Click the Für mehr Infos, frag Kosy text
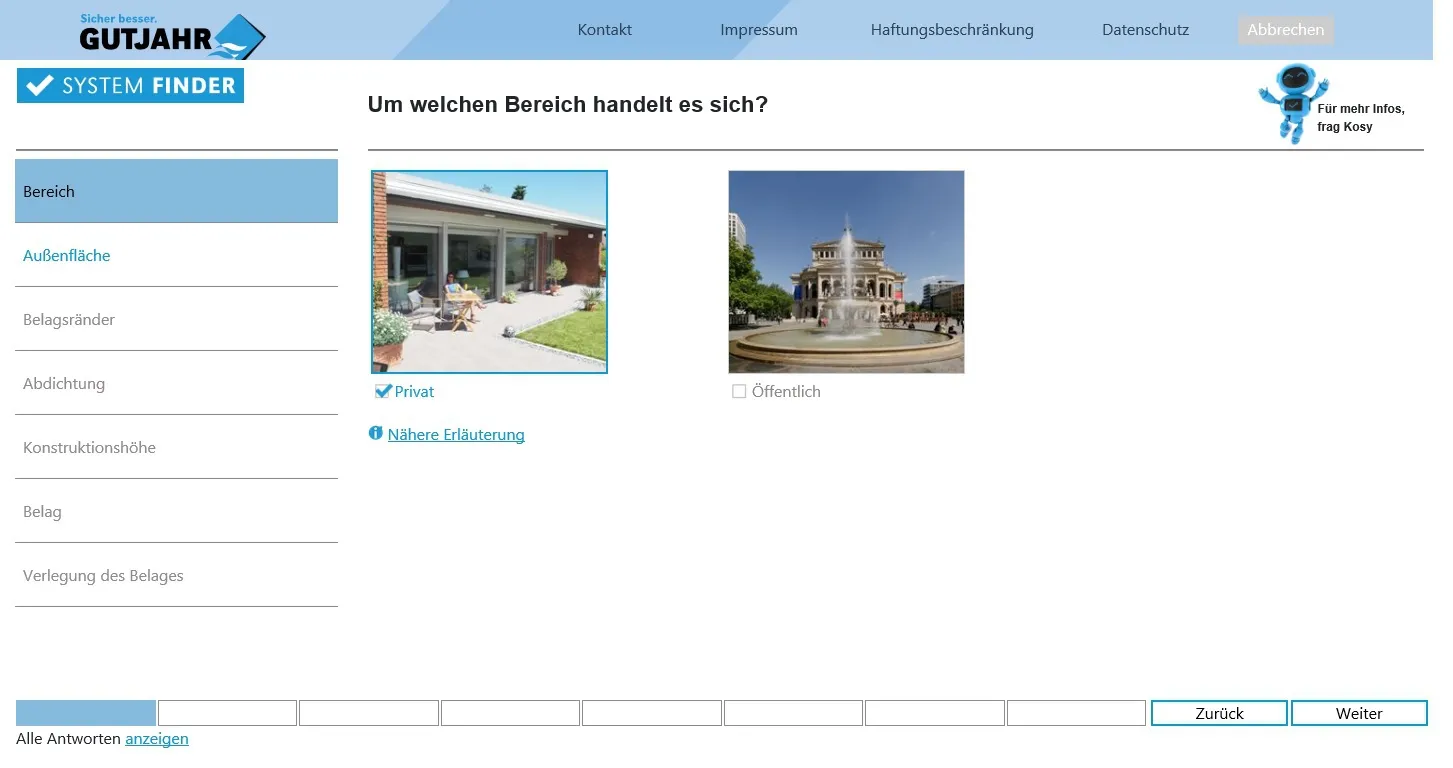The width and height of the screenshot is (1453, 768). [1361, 118]
